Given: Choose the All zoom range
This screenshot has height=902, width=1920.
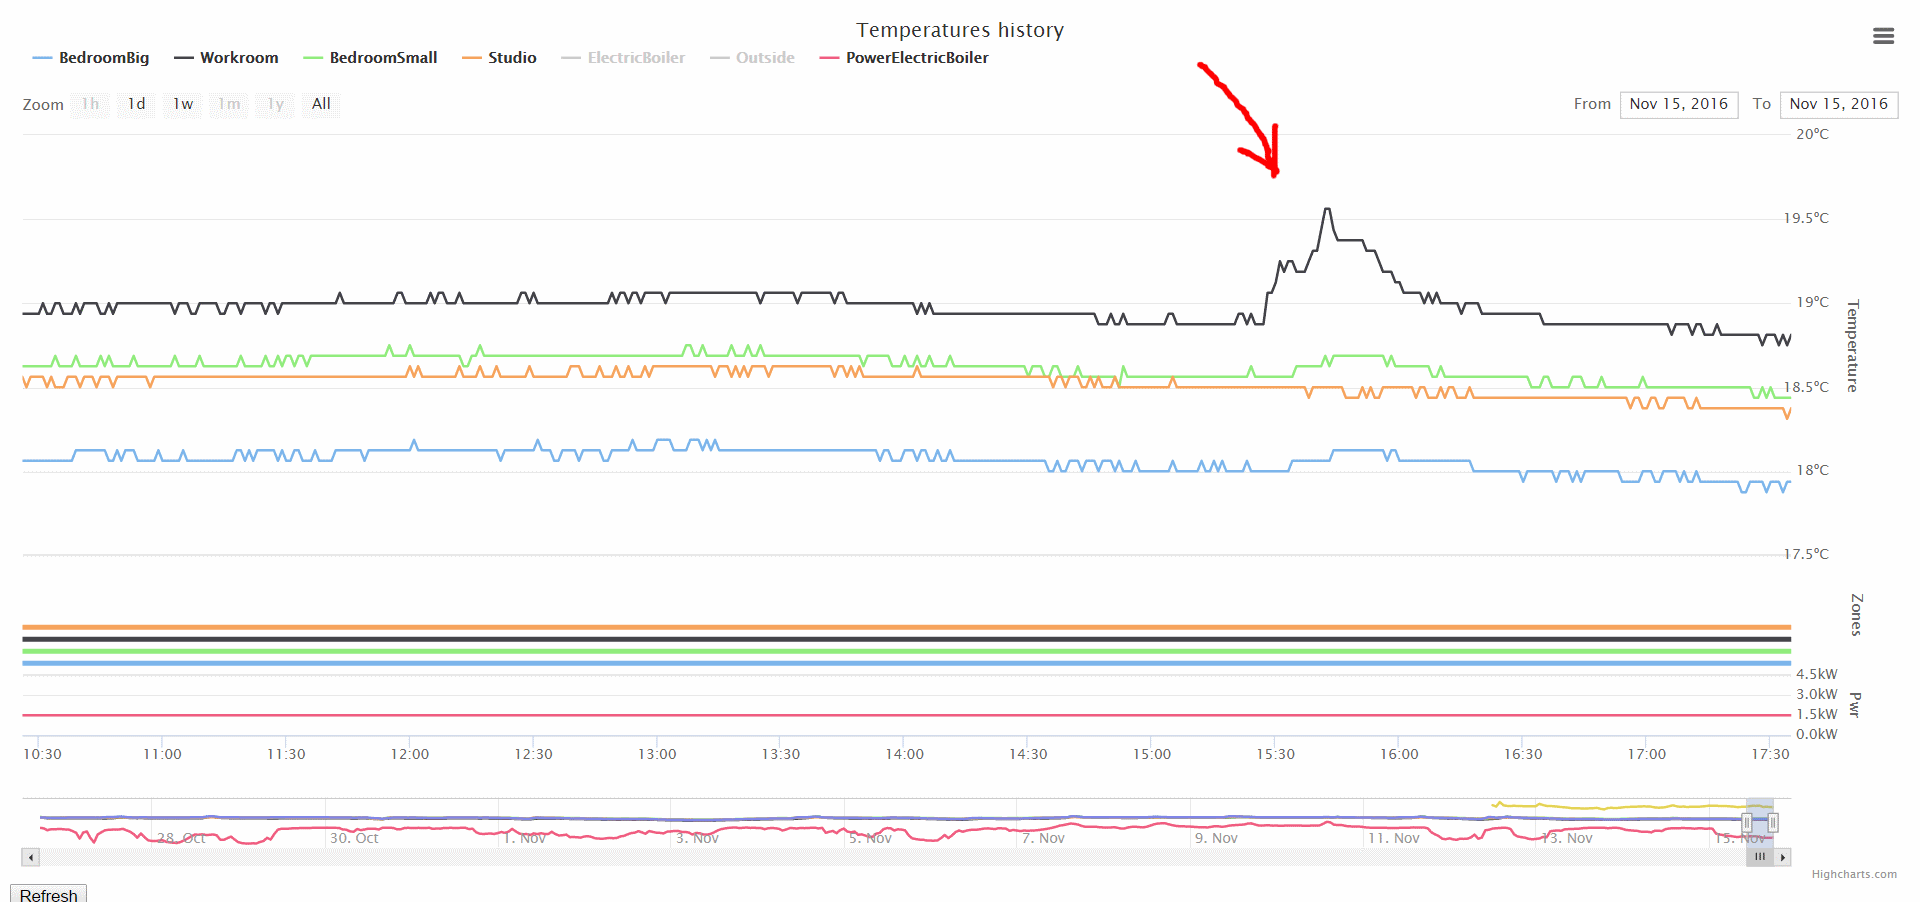Looking at the screenshot, I should coord(321,104).
